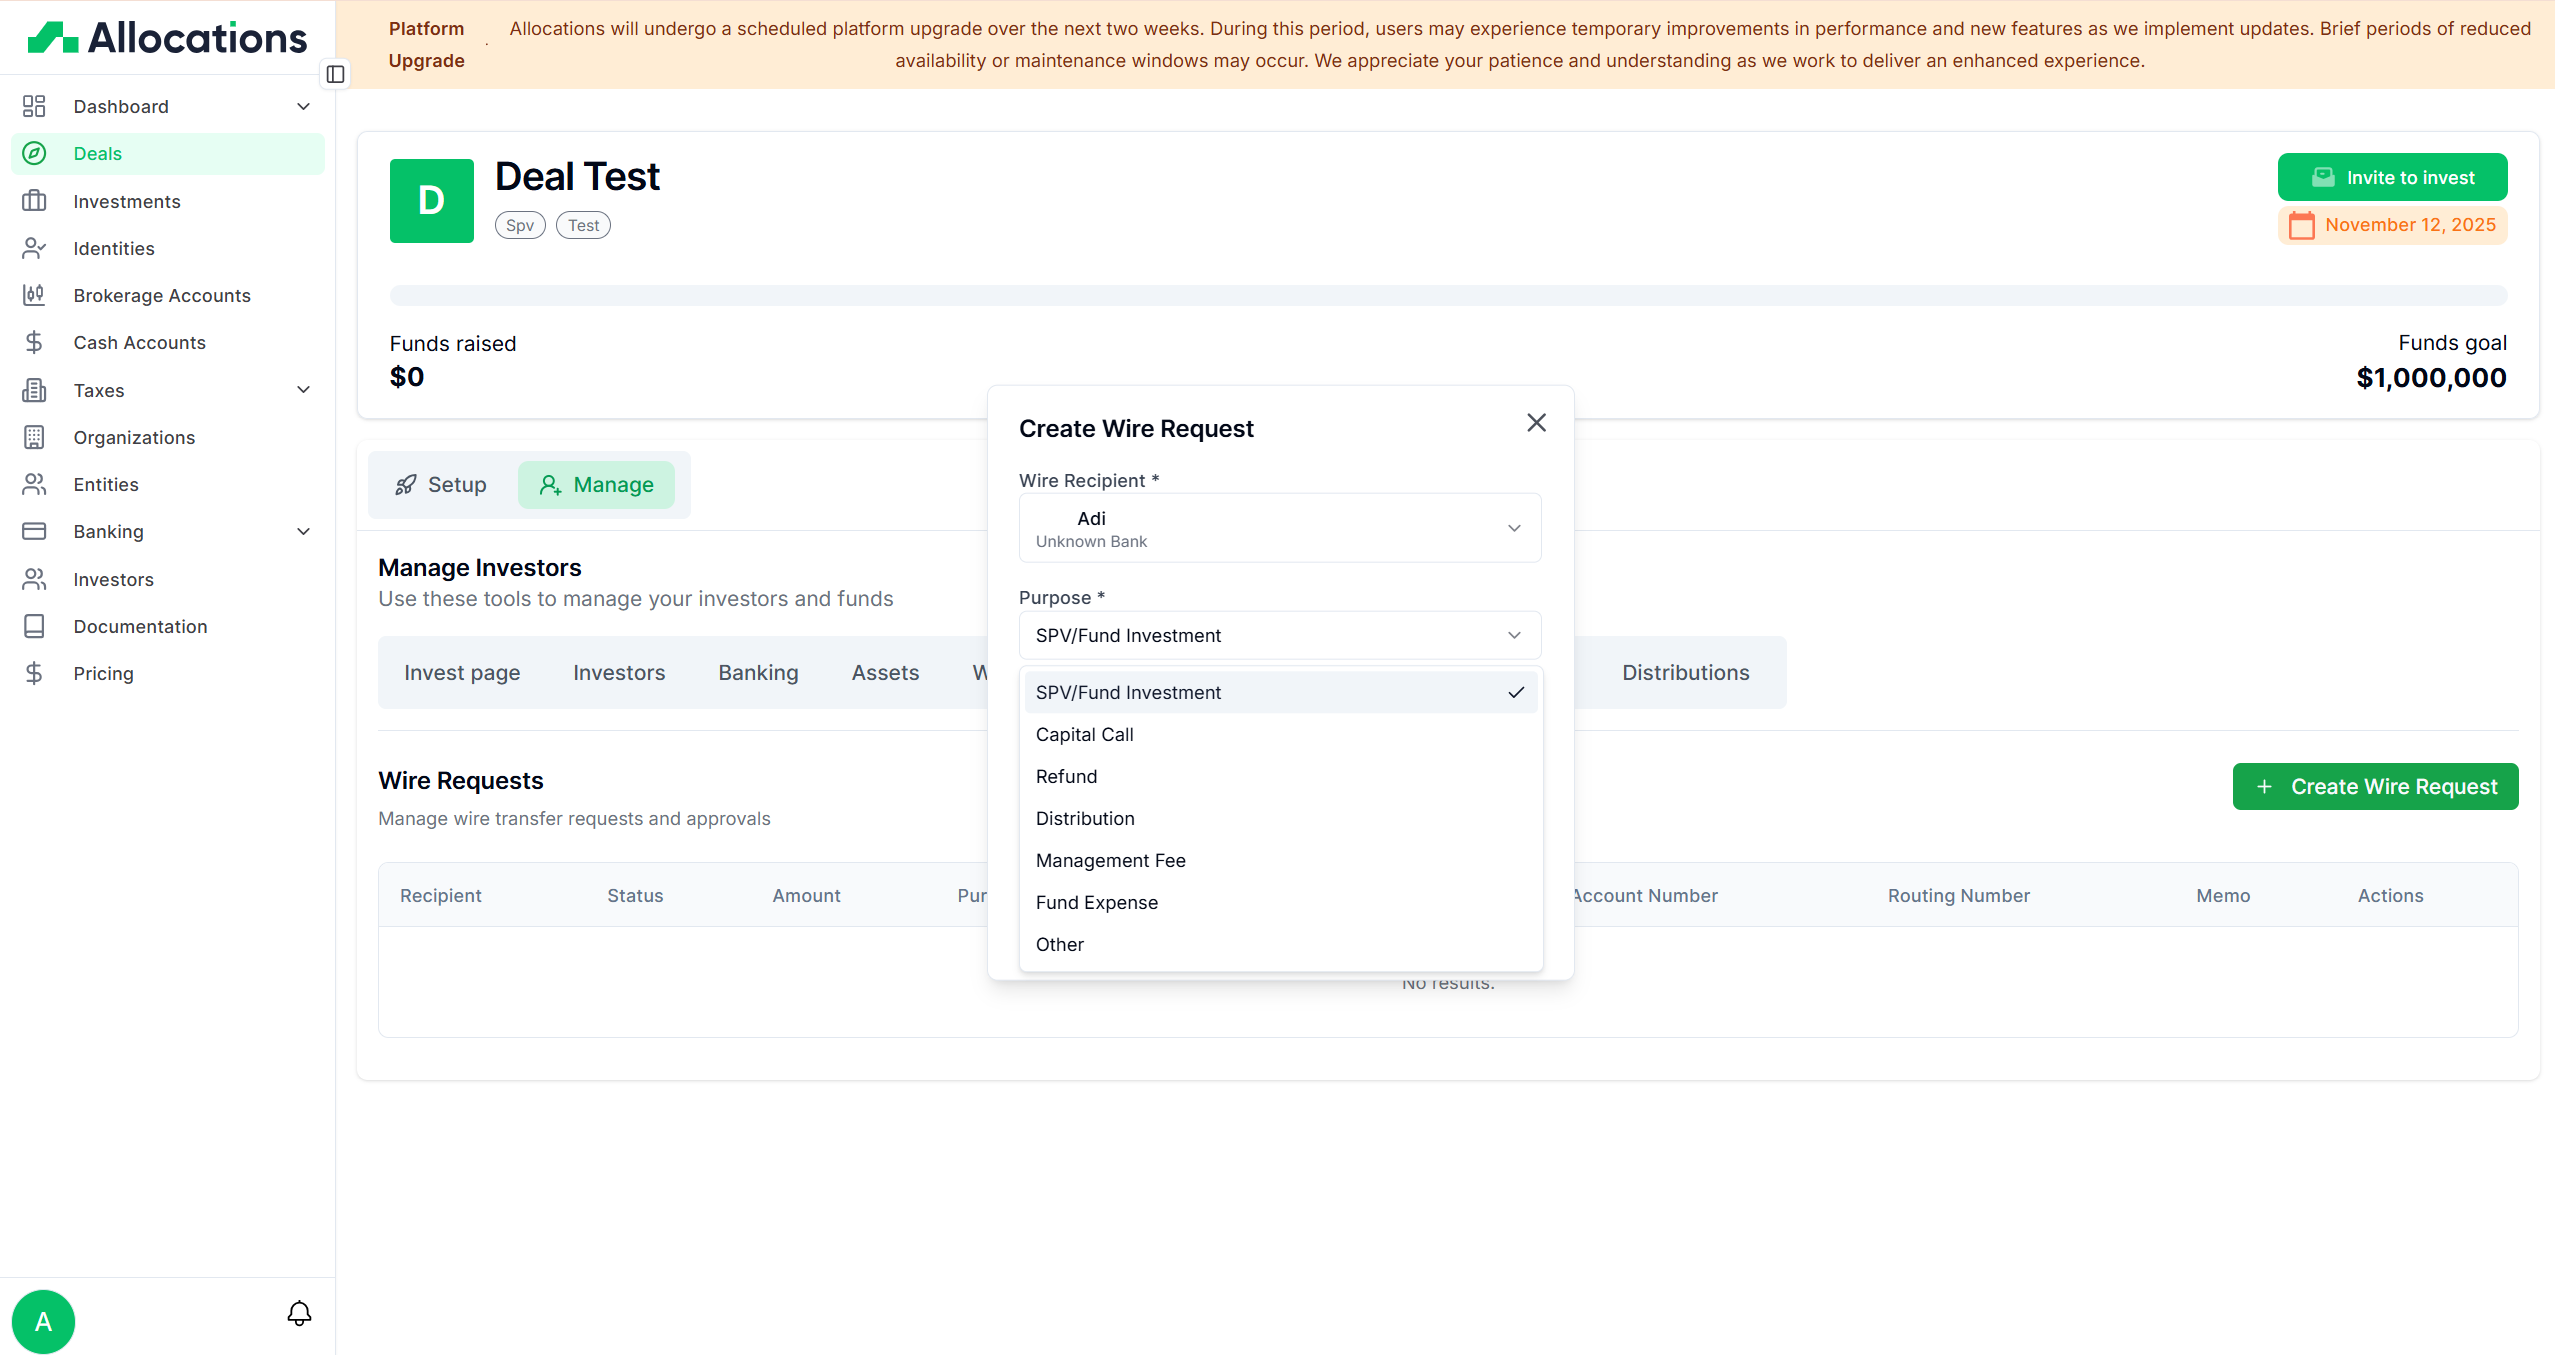Screen dimensions: 2555x1355
Task: Click the green user avatar A
Action: (43, 1321)
